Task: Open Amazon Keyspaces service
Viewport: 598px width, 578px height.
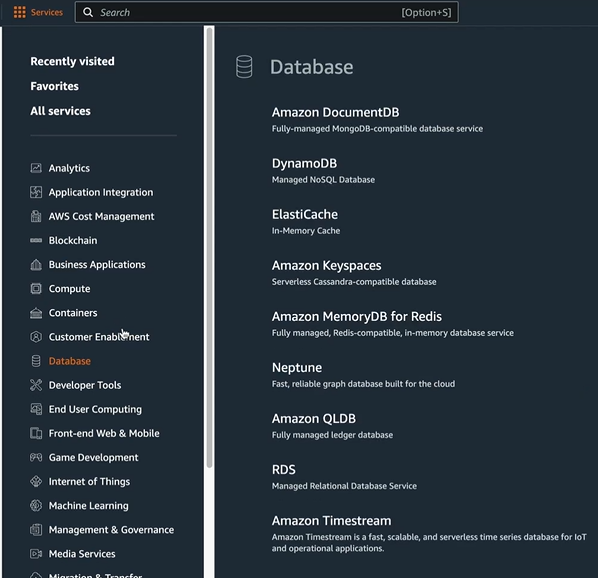Action: (x=326, y=265)
